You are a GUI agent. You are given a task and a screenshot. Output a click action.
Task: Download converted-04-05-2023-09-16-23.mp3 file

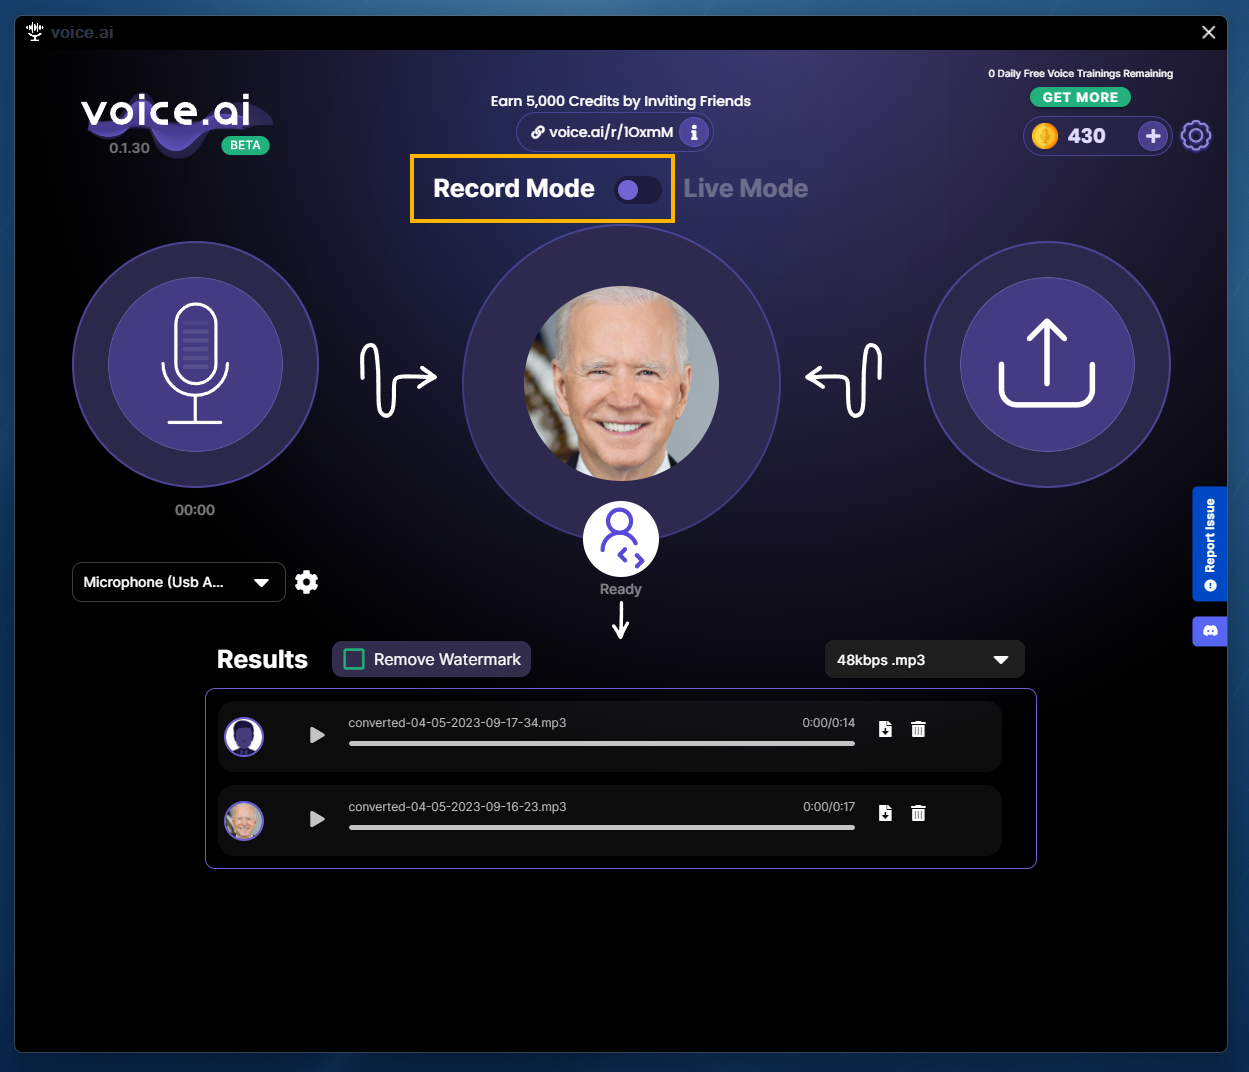[x=885, y=813]
